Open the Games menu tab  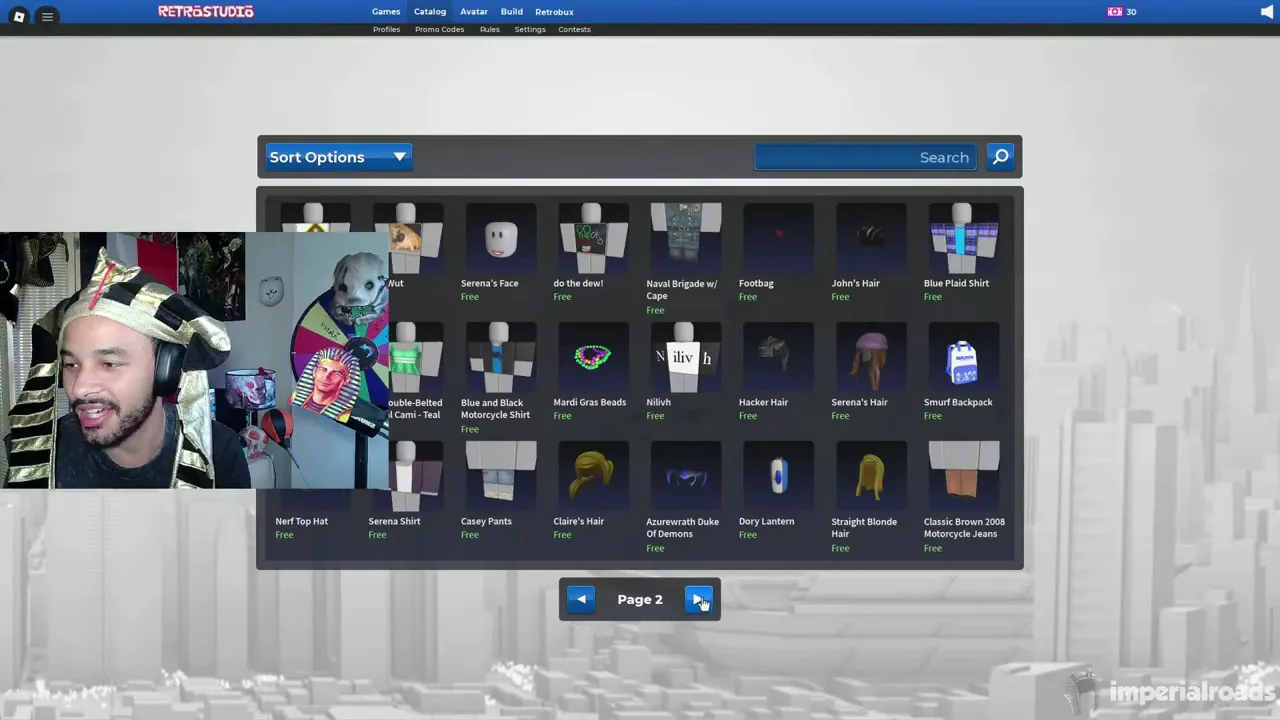[x=386, y=12]
